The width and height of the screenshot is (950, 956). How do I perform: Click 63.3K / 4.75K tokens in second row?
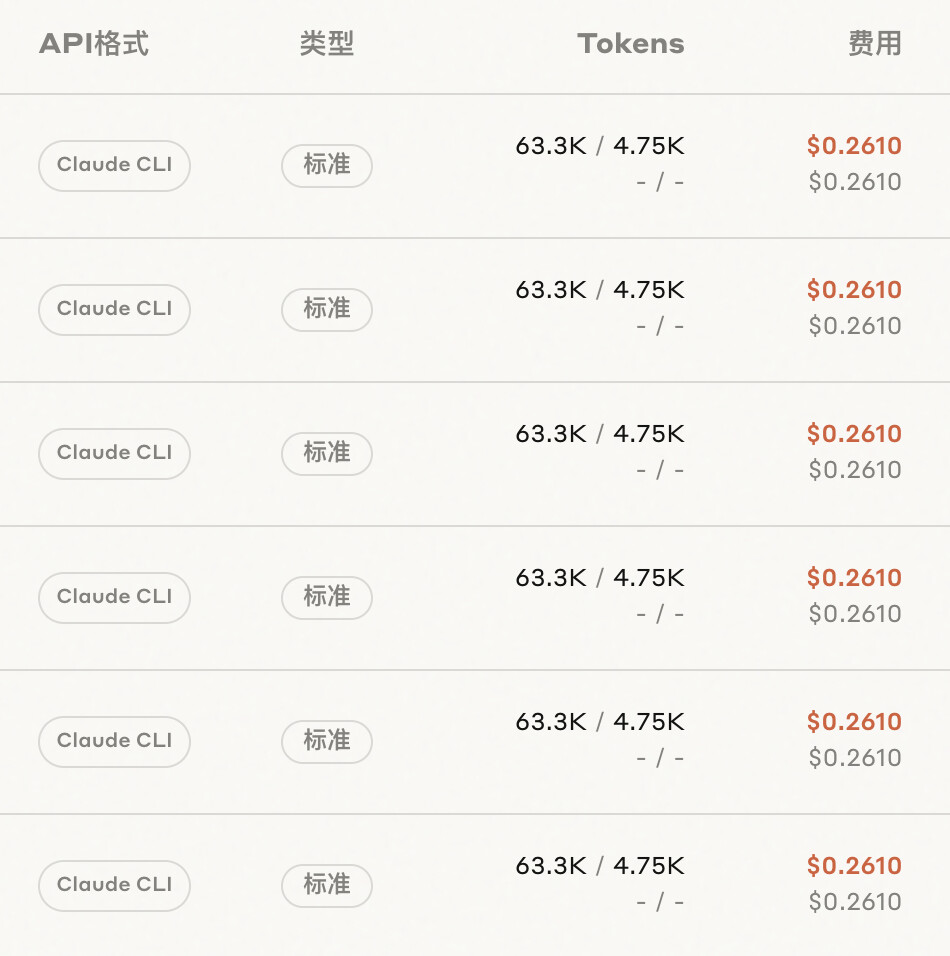click(600, 290)
